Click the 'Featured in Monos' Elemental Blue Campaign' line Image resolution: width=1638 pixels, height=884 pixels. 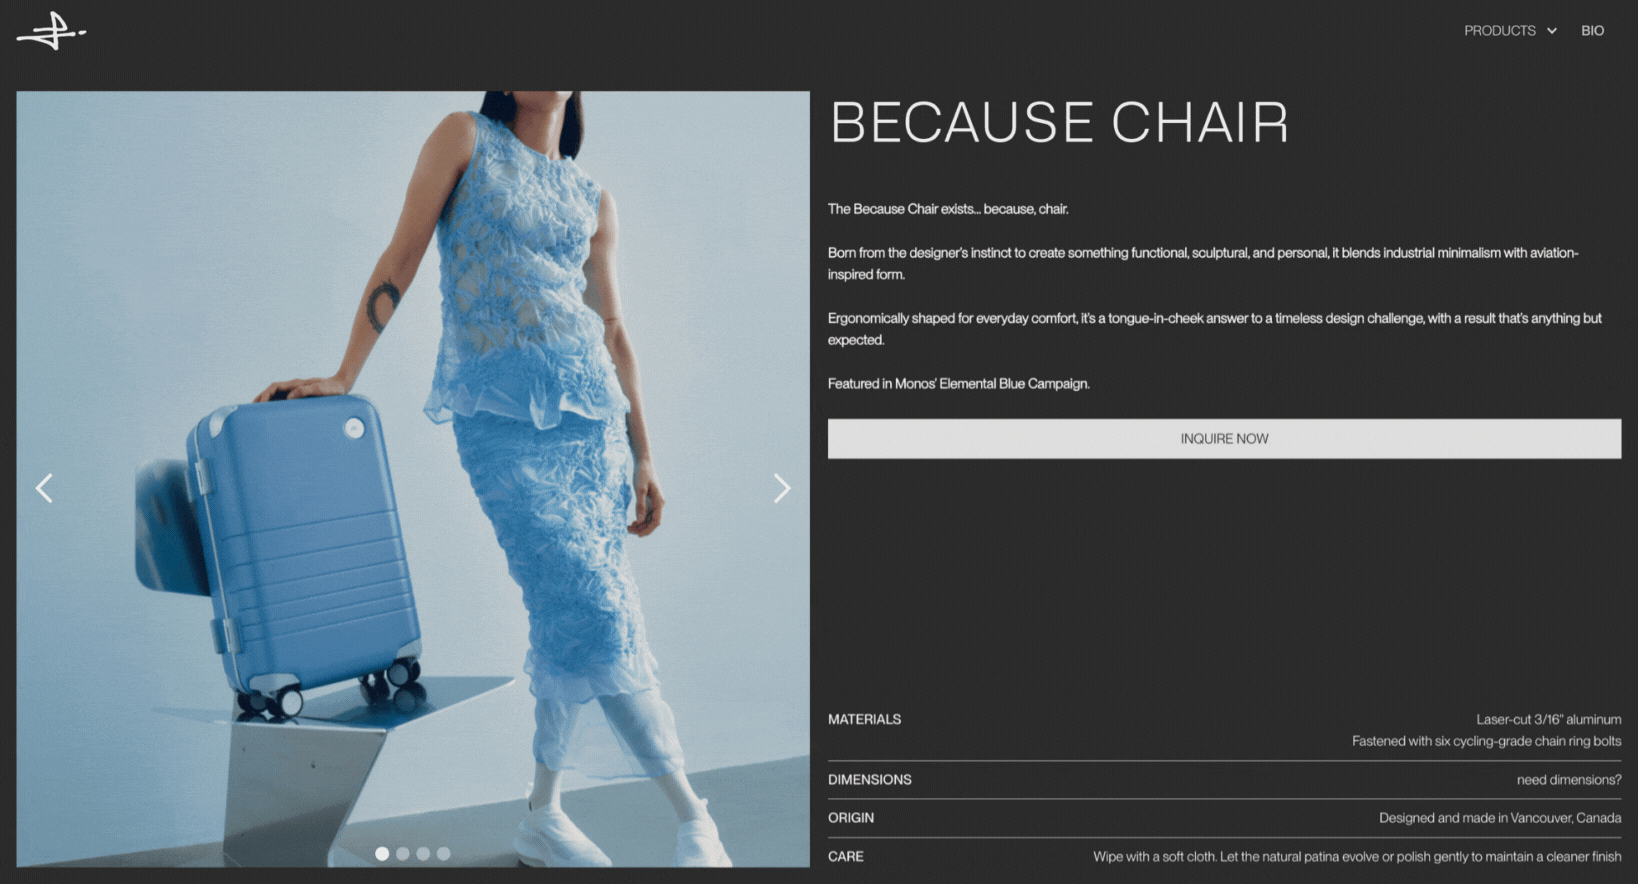click(x=959, y=384)
